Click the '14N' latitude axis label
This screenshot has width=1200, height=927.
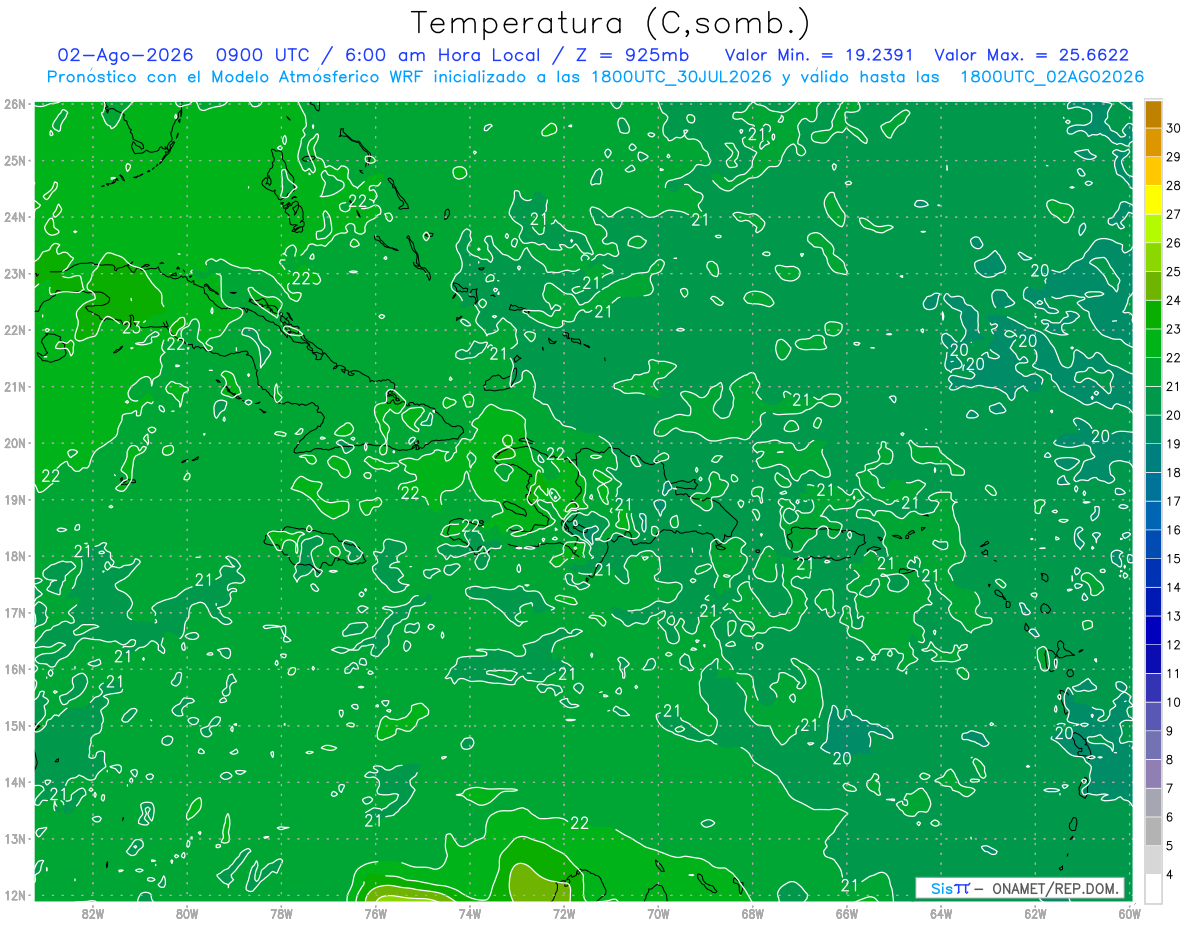click(15, 782)
